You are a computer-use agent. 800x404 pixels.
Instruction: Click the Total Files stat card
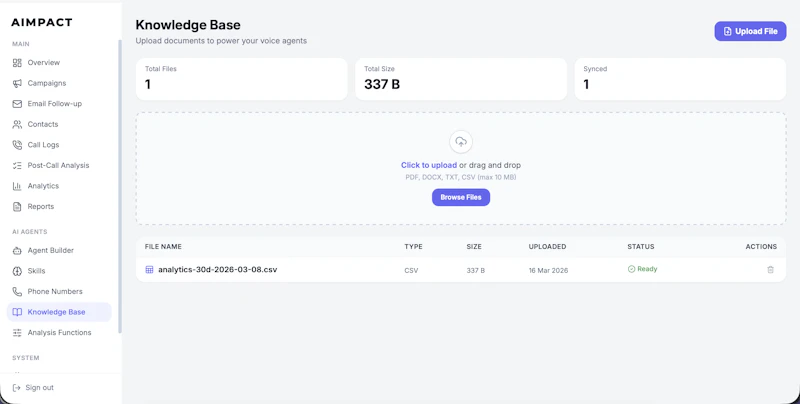pos(241,79)
